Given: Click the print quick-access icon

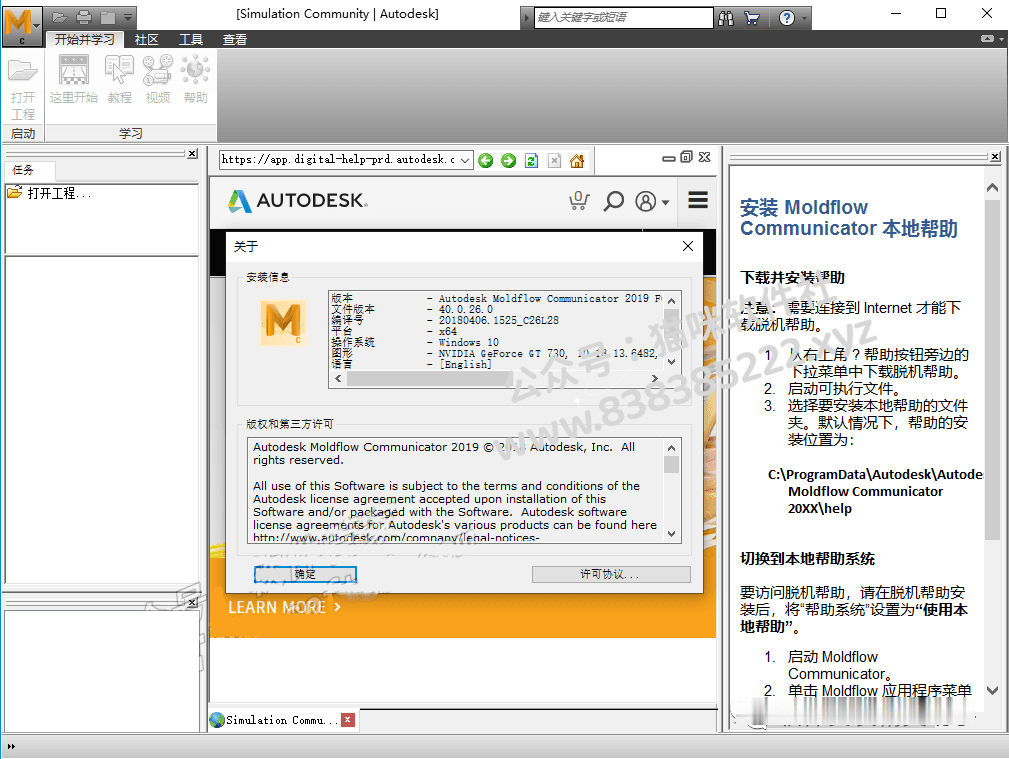Looking at the screenshot, I should point(84,17).
